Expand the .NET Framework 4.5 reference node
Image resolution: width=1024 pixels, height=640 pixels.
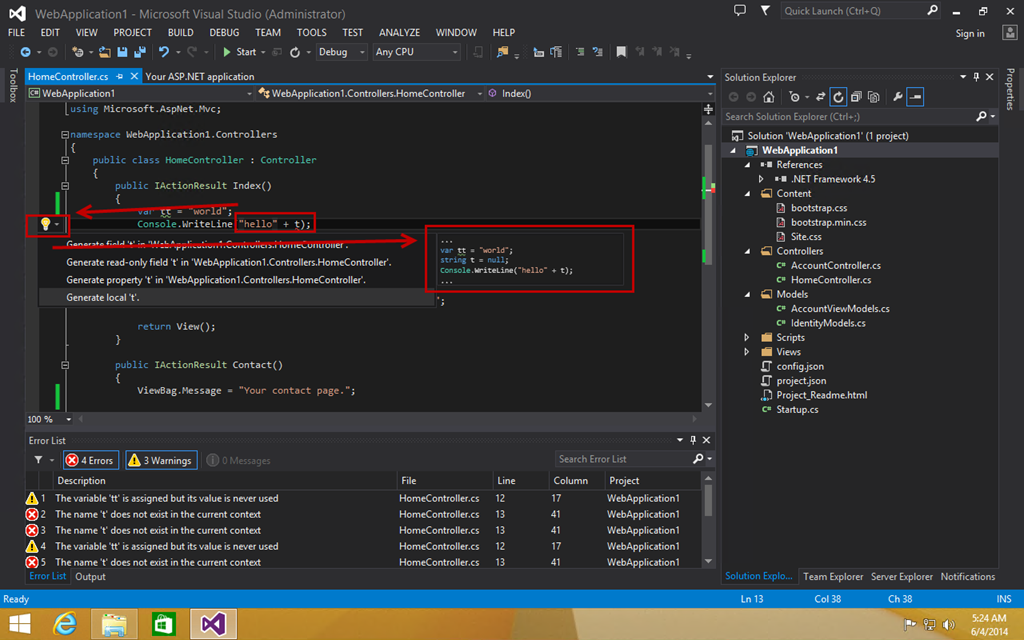click(761, 179)
